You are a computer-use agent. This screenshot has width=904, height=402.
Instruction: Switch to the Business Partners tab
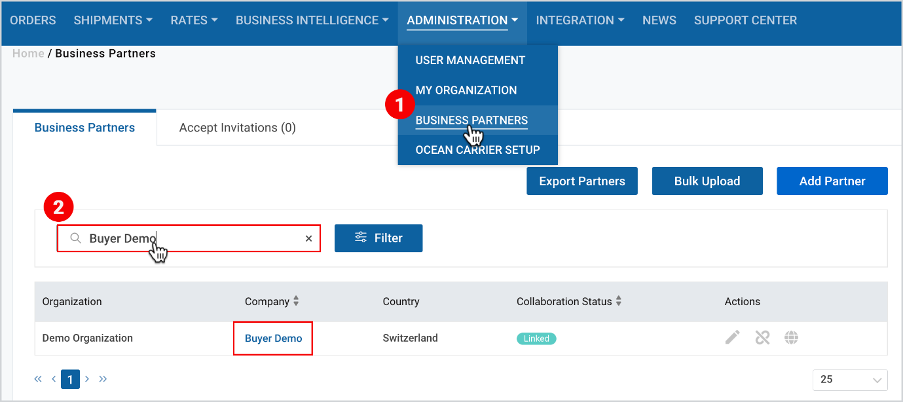point(85,127)
